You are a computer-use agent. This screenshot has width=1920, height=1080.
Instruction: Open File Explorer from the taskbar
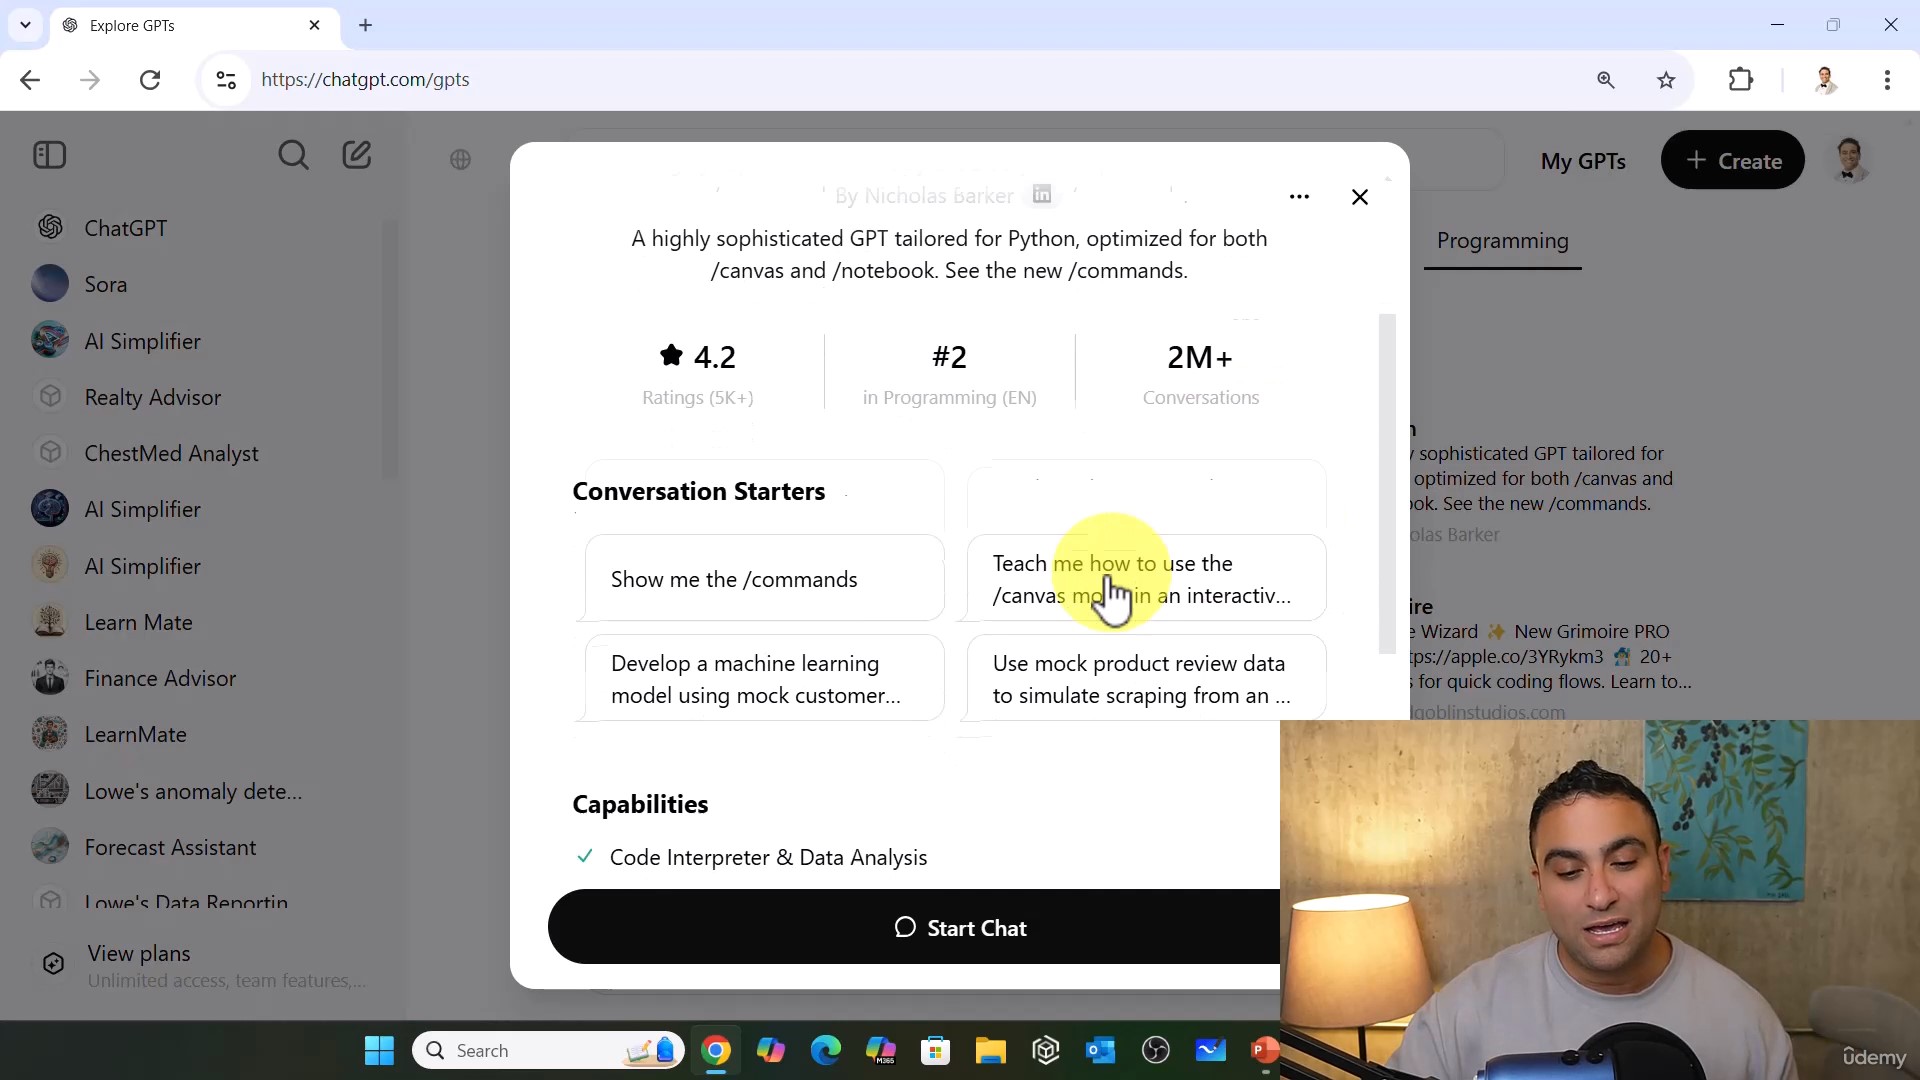click(990, 1051)
